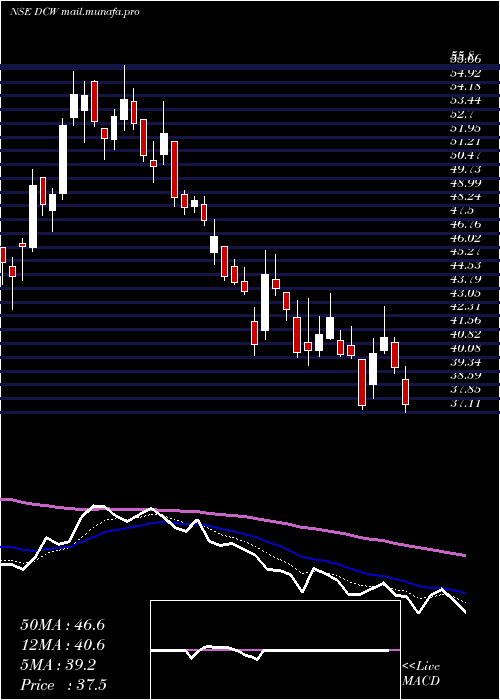The width and height of the screenshot is (500, 700).
Task: Click the last red candlestick at chart's right
Action: [405, 391]
